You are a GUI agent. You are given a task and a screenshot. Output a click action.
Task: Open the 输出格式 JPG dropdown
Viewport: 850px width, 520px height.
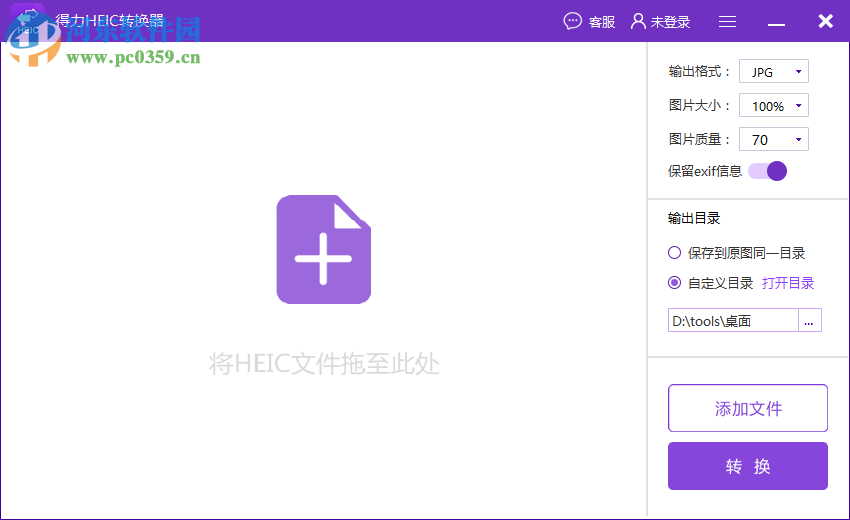point(774,72)
